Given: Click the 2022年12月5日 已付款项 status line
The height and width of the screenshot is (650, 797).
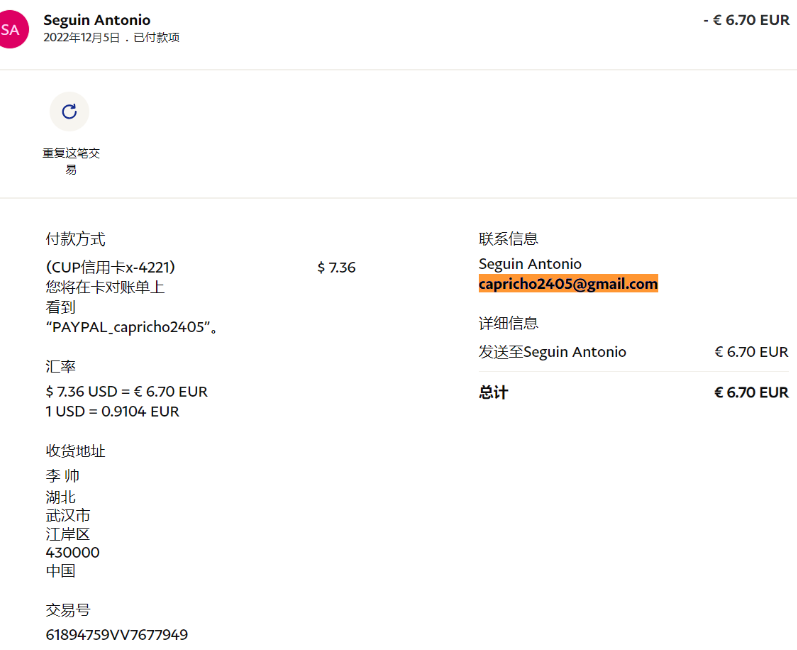Looking at the screenshot, I should click(x=111, y=38).
